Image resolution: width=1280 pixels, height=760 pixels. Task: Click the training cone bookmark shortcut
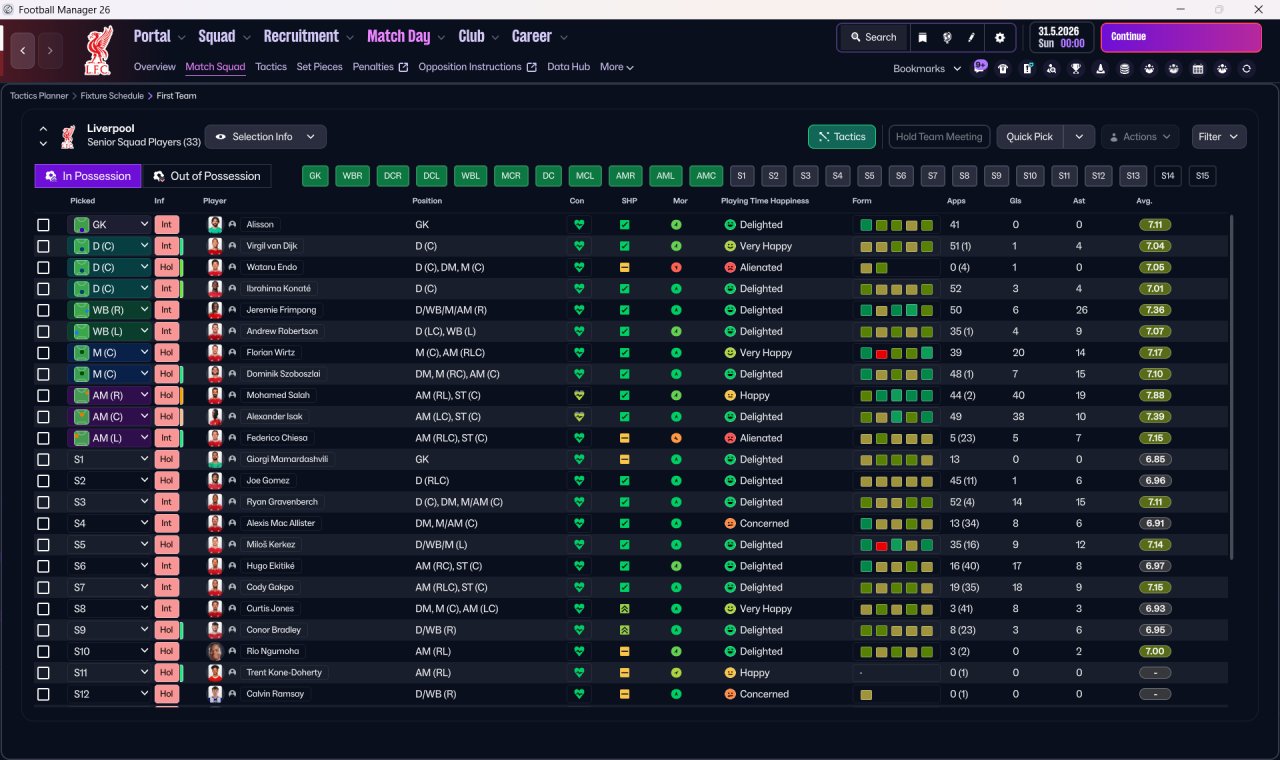point(1100,69)
